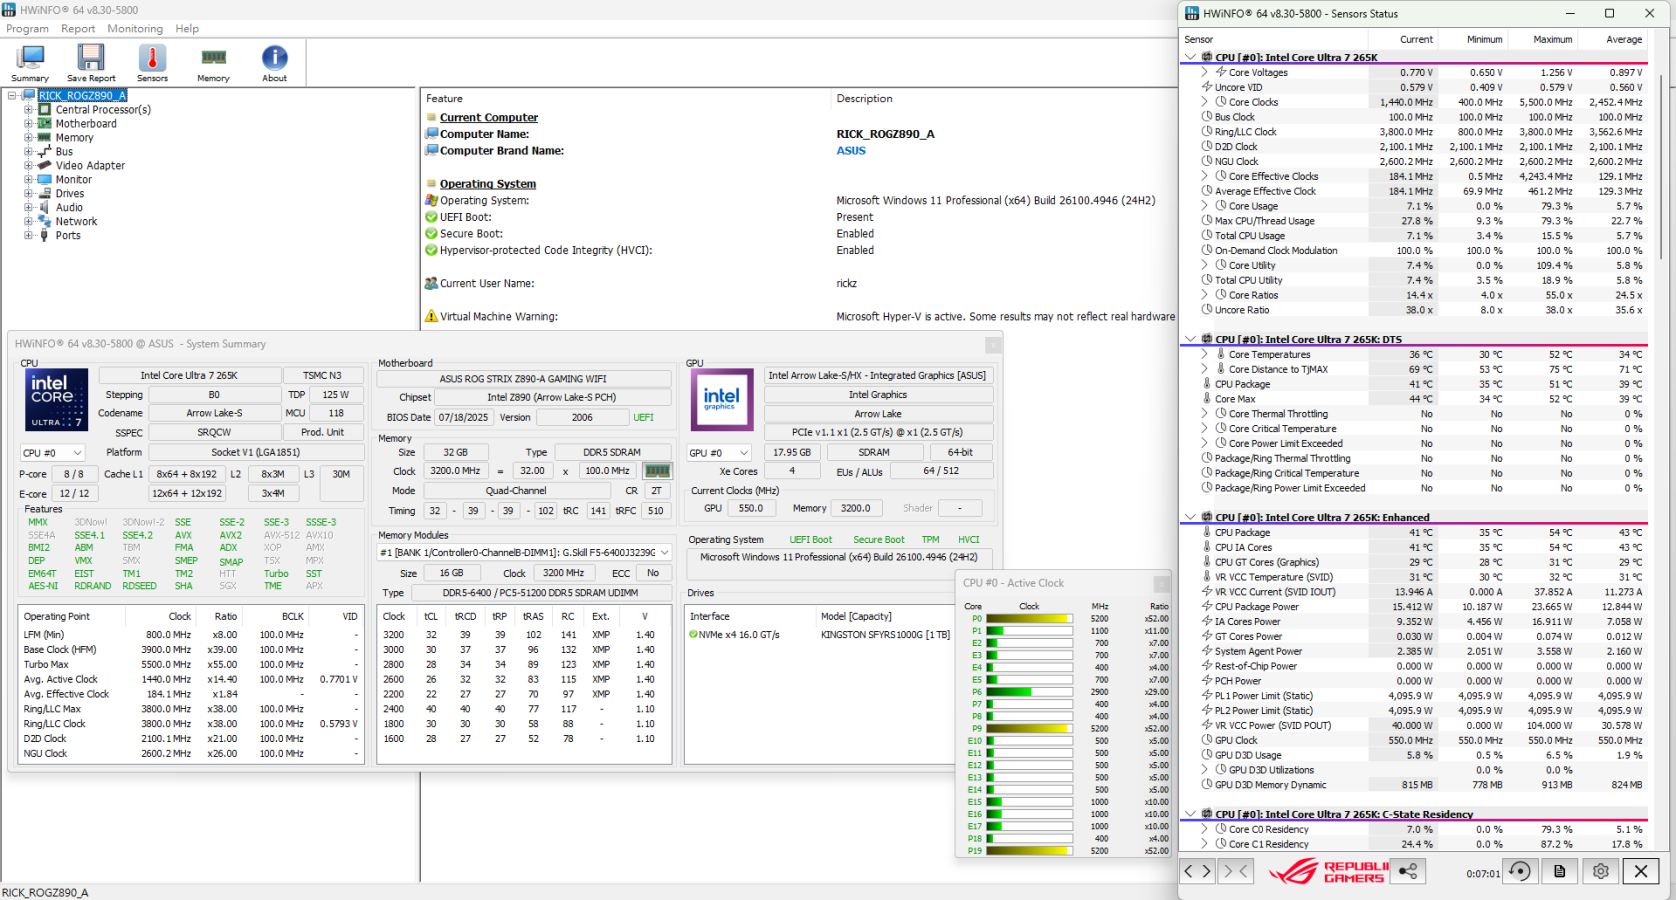Click the log file document icon
1676x900 pixels.
click(1559, 871)
